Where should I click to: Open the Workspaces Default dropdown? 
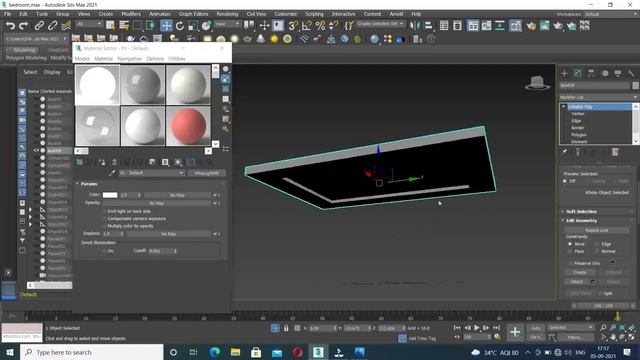(x=610, y=14)
